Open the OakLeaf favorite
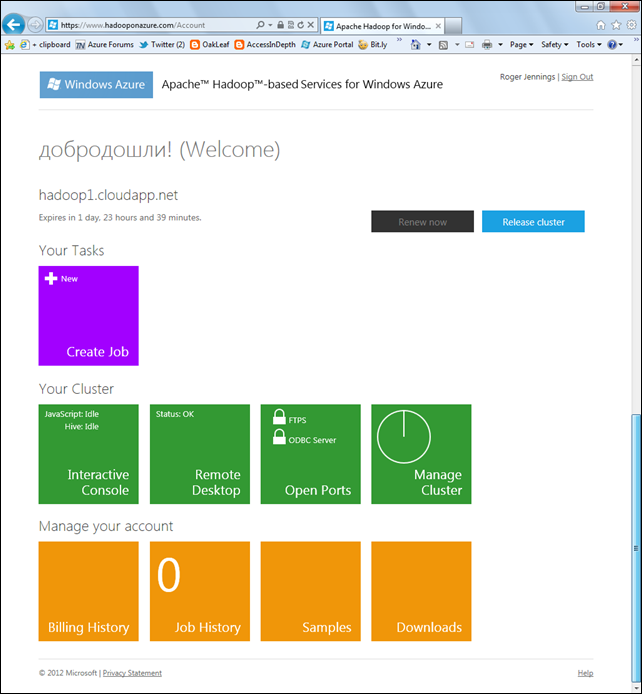 coord(210,44)
